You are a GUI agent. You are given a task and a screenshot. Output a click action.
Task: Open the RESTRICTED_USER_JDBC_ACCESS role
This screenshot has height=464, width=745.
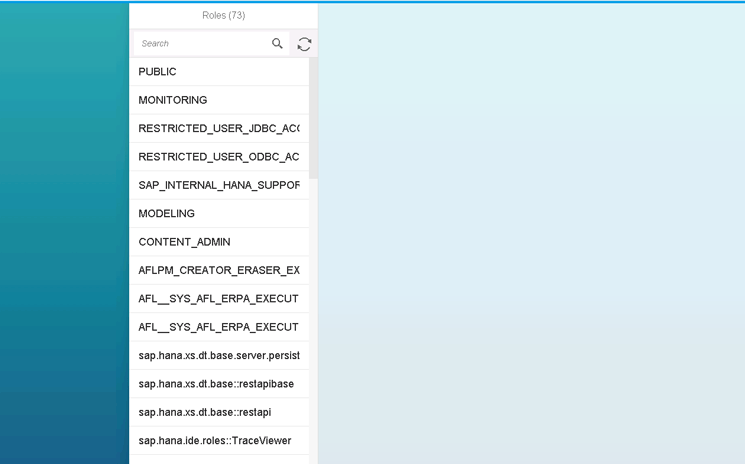pos(218,129)
